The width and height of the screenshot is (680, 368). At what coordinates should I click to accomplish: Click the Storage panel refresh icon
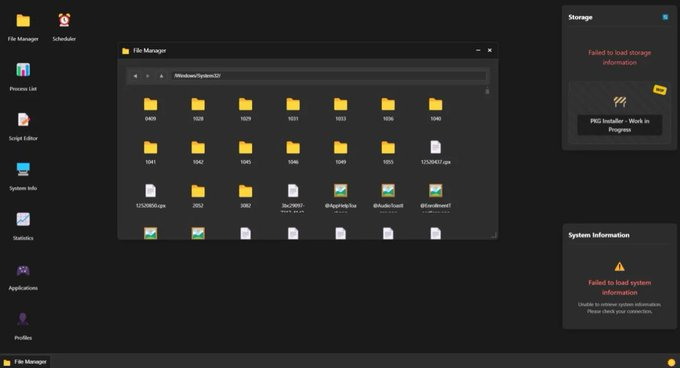point(665,17)
